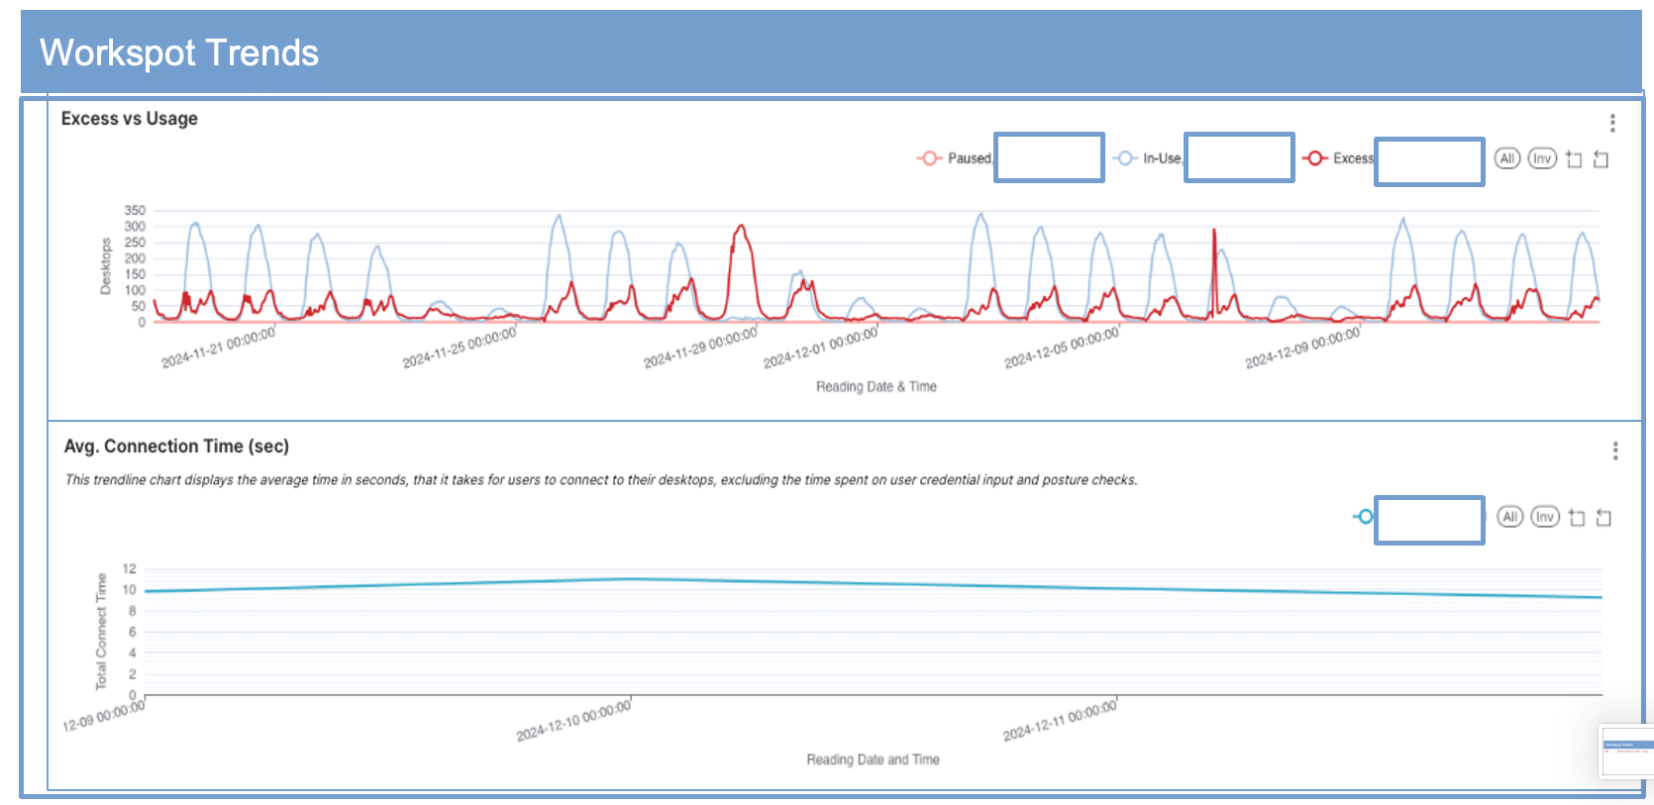Click x-axis label 2024-12-09 00:00:00 in top chart

click(x=1302, y=348)
